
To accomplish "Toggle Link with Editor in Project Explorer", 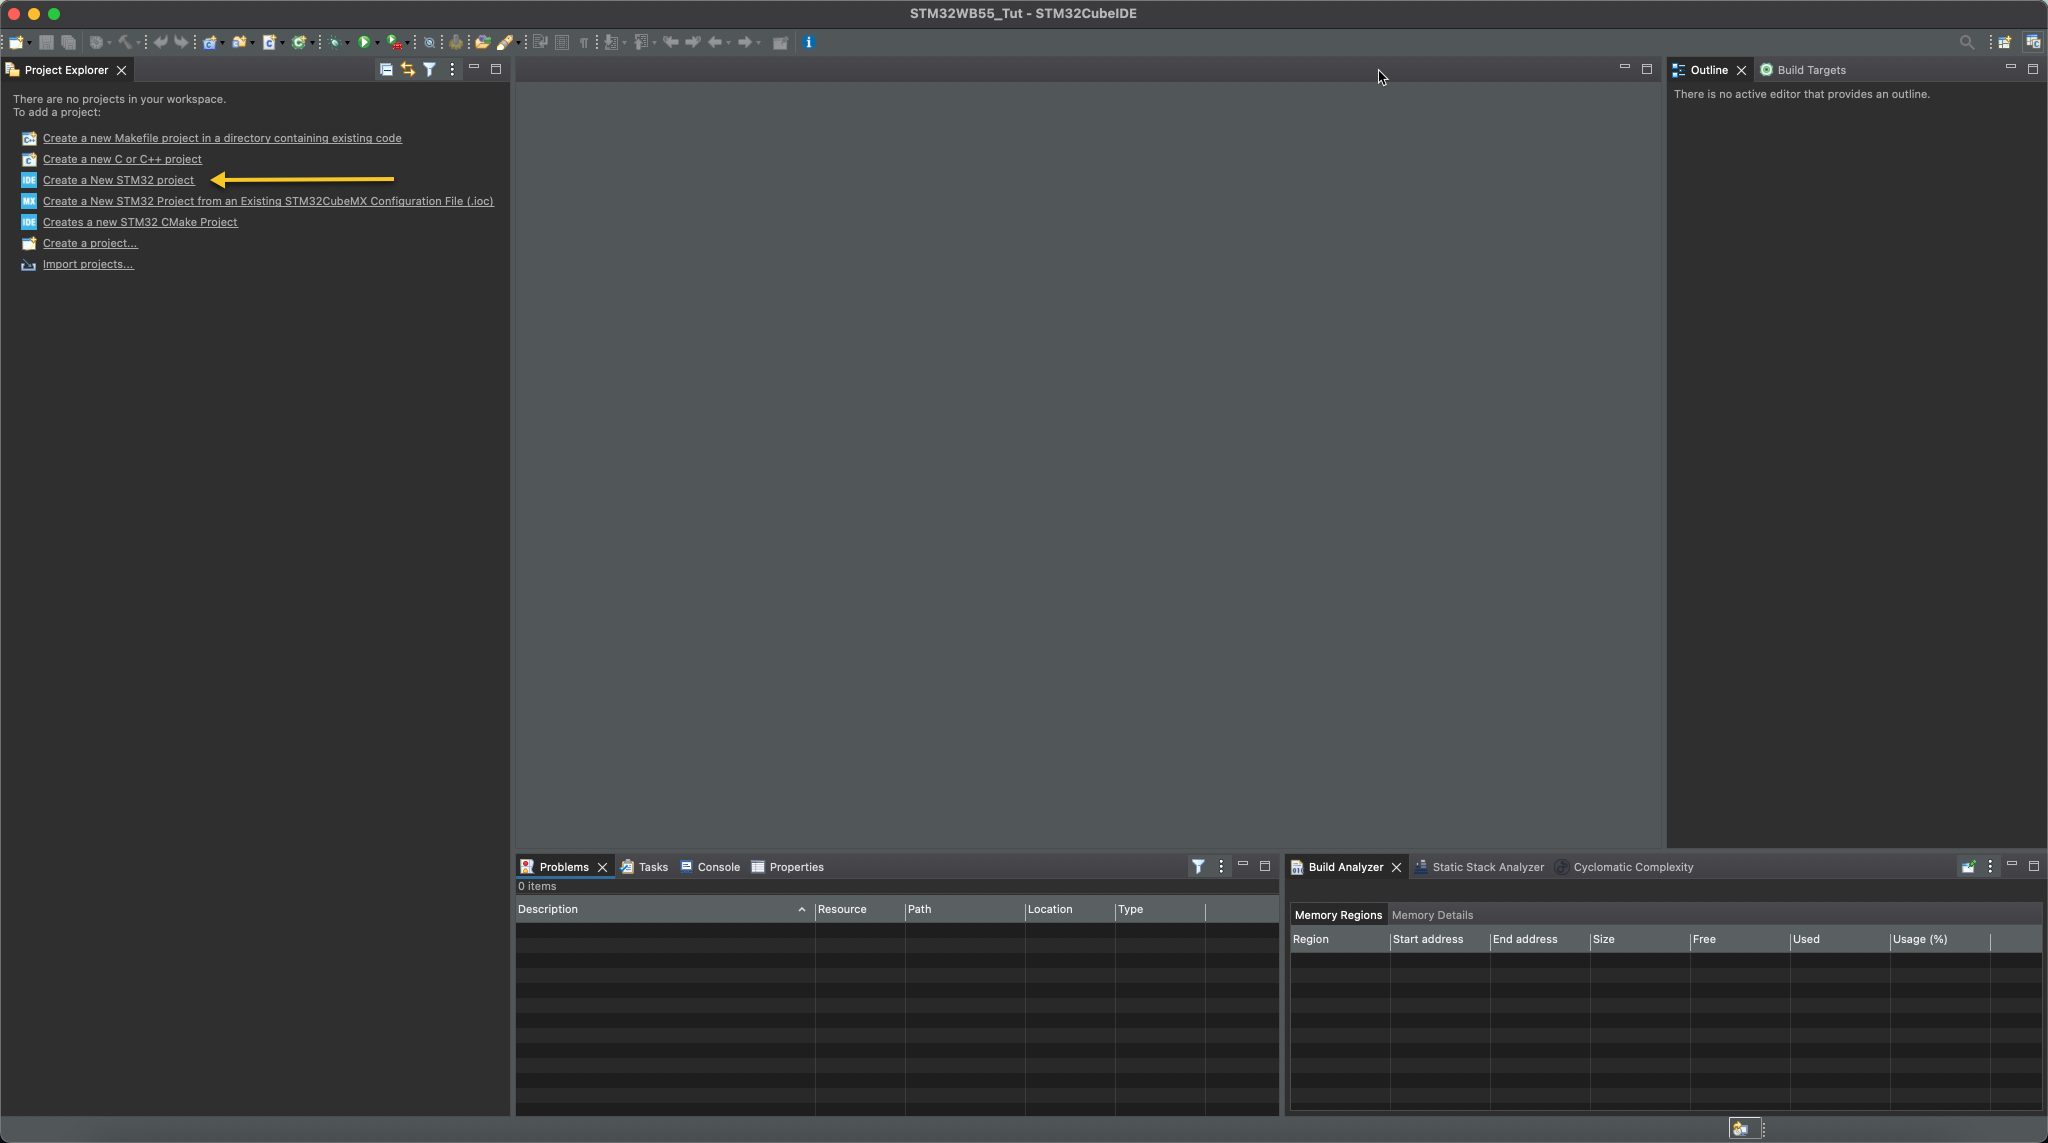I will click(x=408, y=69).
